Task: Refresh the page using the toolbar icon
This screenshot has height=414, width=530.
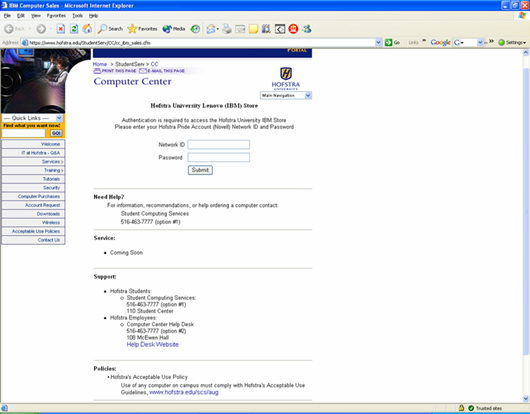Action: pos(74,29)
